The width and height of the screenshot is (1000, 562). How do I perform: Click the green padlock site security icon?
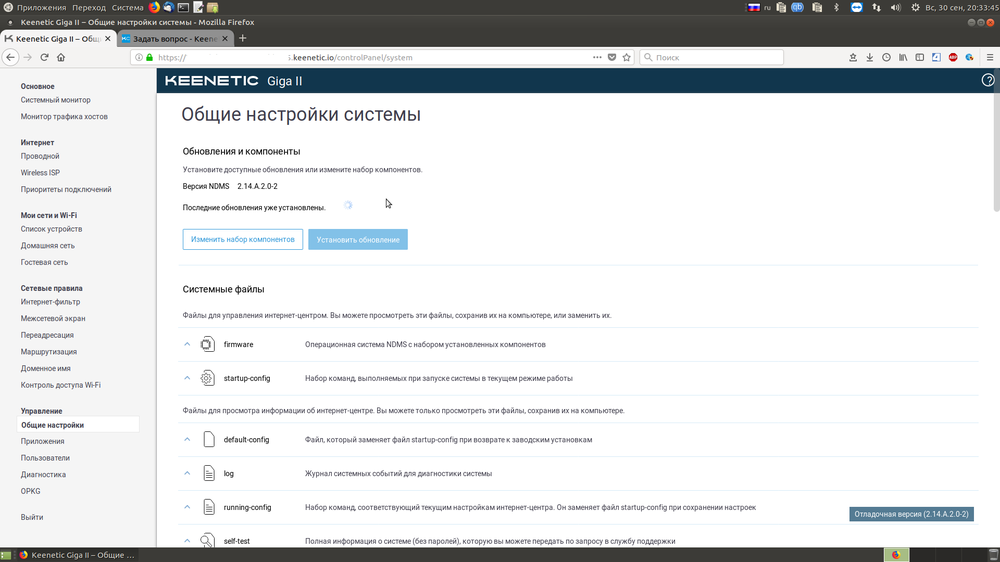150,57
